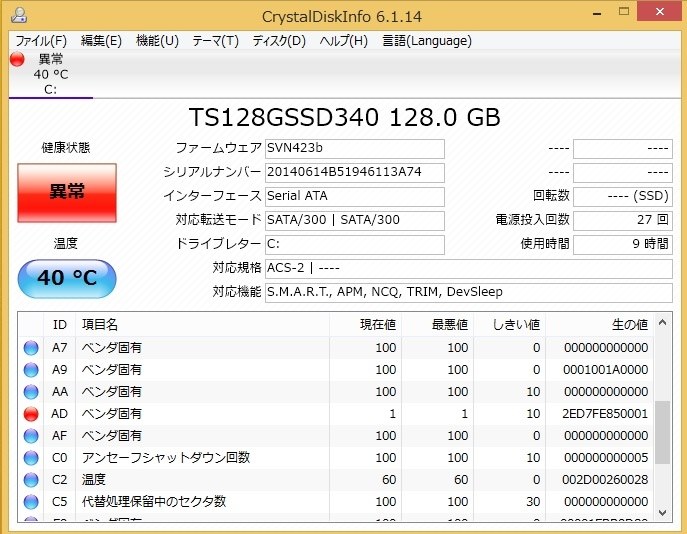Open the ヘルプ(H) menu

click(344, 41)
